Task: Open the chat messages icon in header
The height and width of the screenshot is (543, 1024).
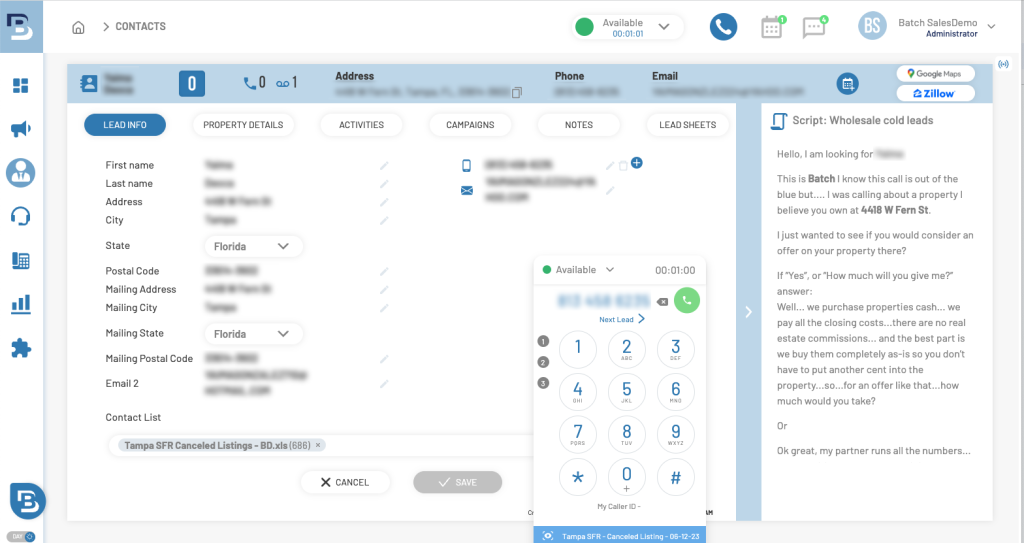Action: (814, 27)
